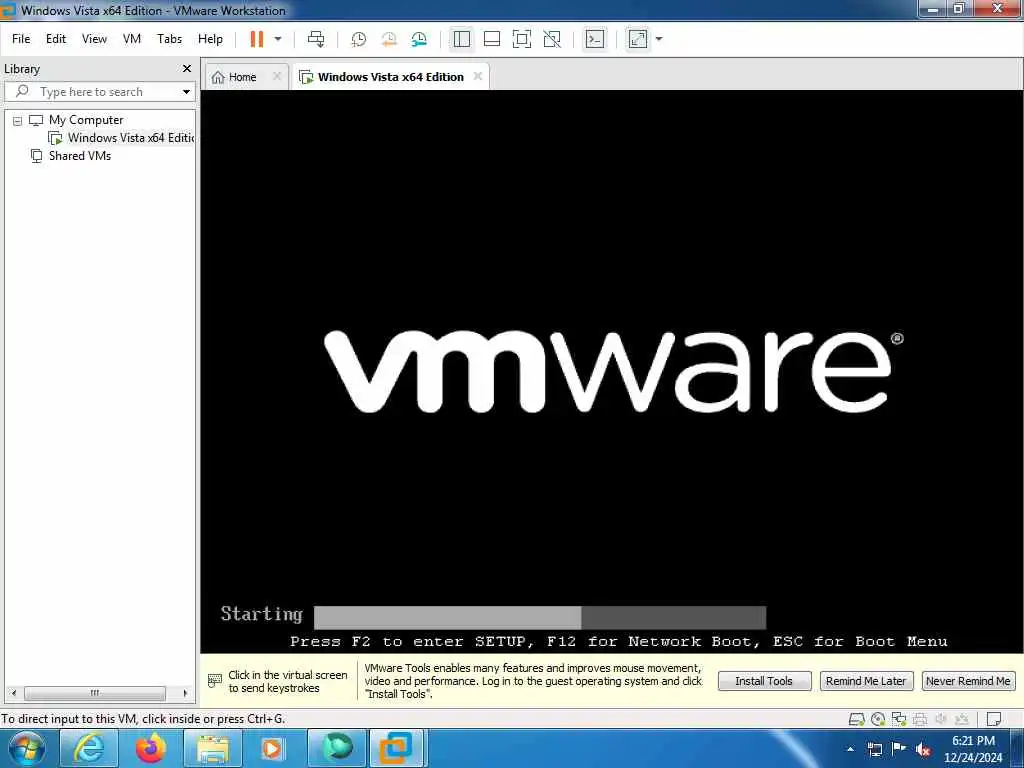This screenshot has width=1024, height=768.
Task: Open the Library search filter dropdown
Action: (x=186, y=92)
